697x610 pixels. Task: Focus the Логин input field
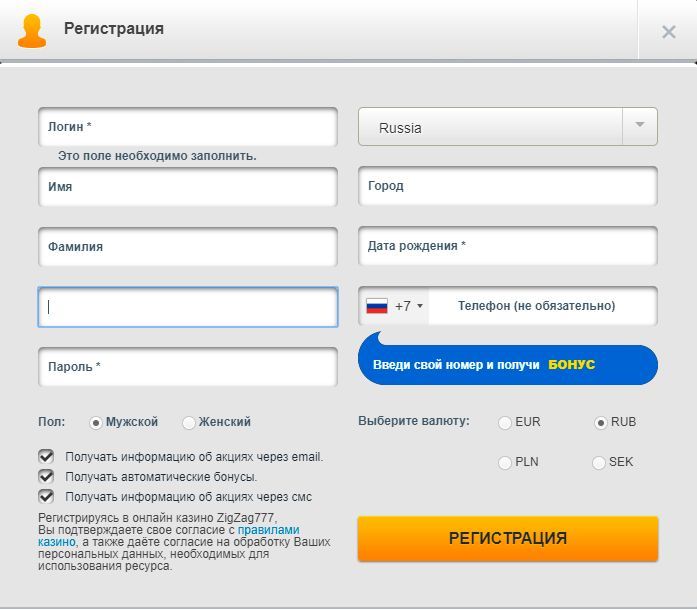[x=188, y=126]
